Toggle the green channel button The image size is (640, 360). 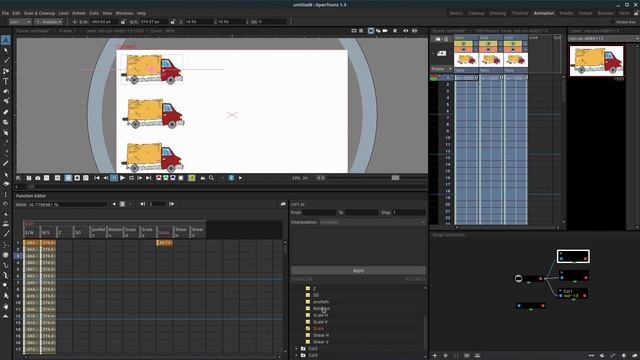click(x=166, y=178)
